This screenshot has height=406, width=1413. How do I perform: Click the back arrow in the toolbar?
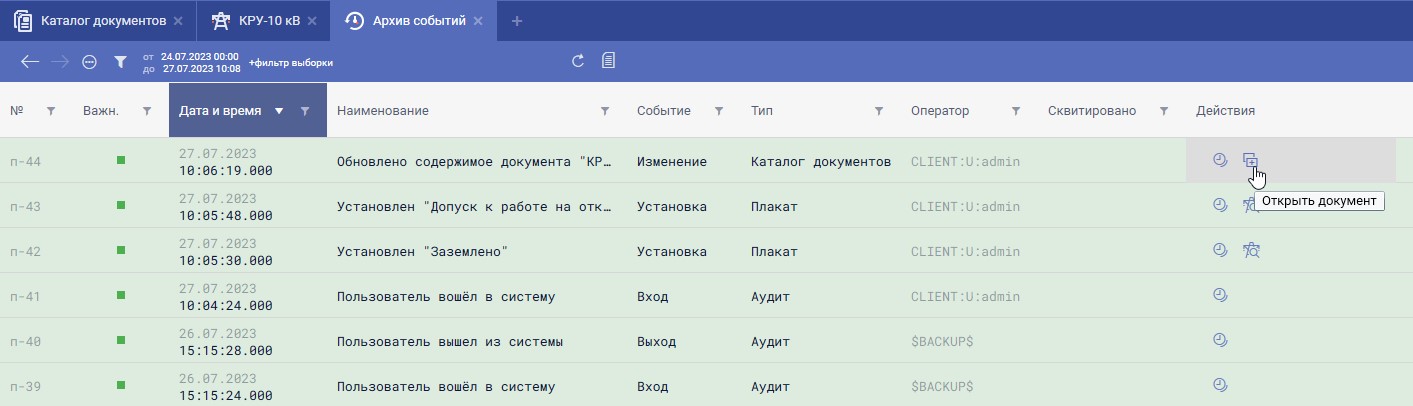point(30,62)
